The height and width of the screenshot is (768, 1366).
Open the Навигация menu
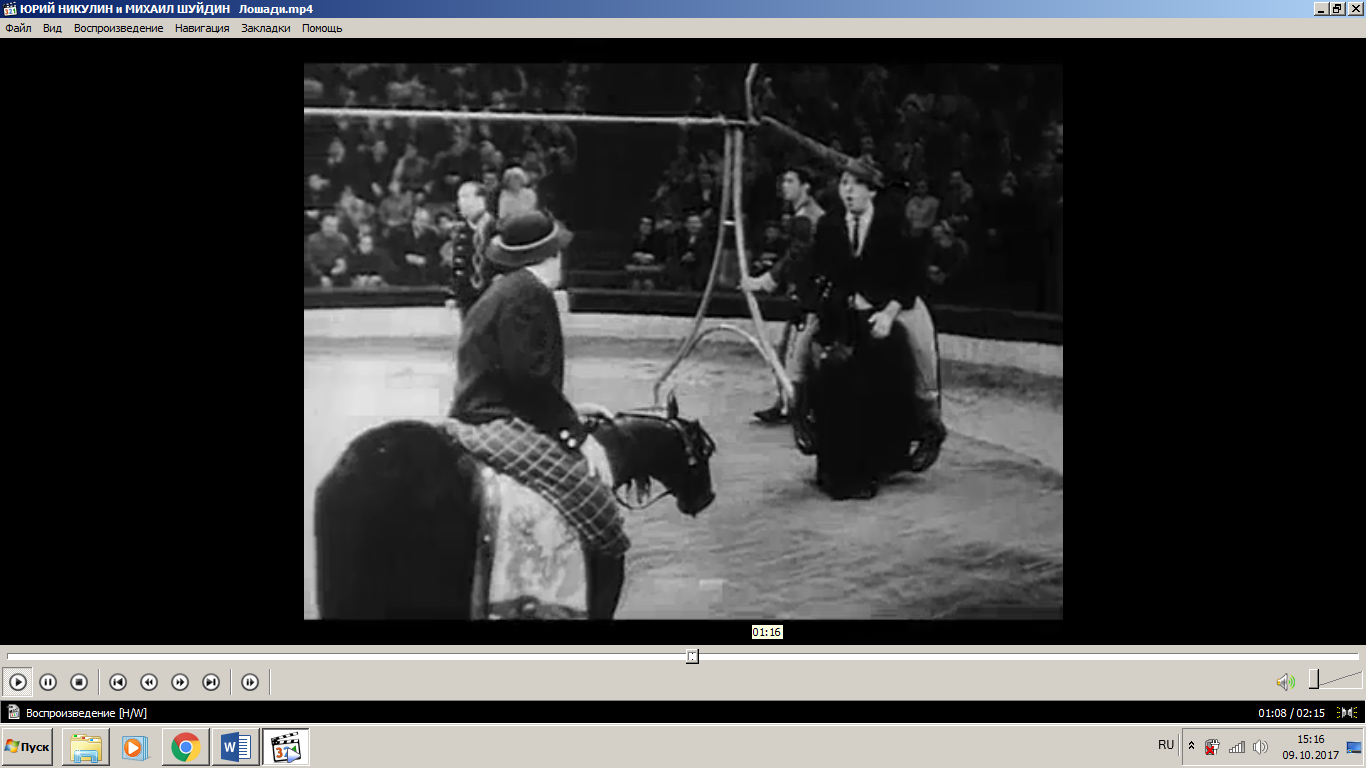[202, 28]
